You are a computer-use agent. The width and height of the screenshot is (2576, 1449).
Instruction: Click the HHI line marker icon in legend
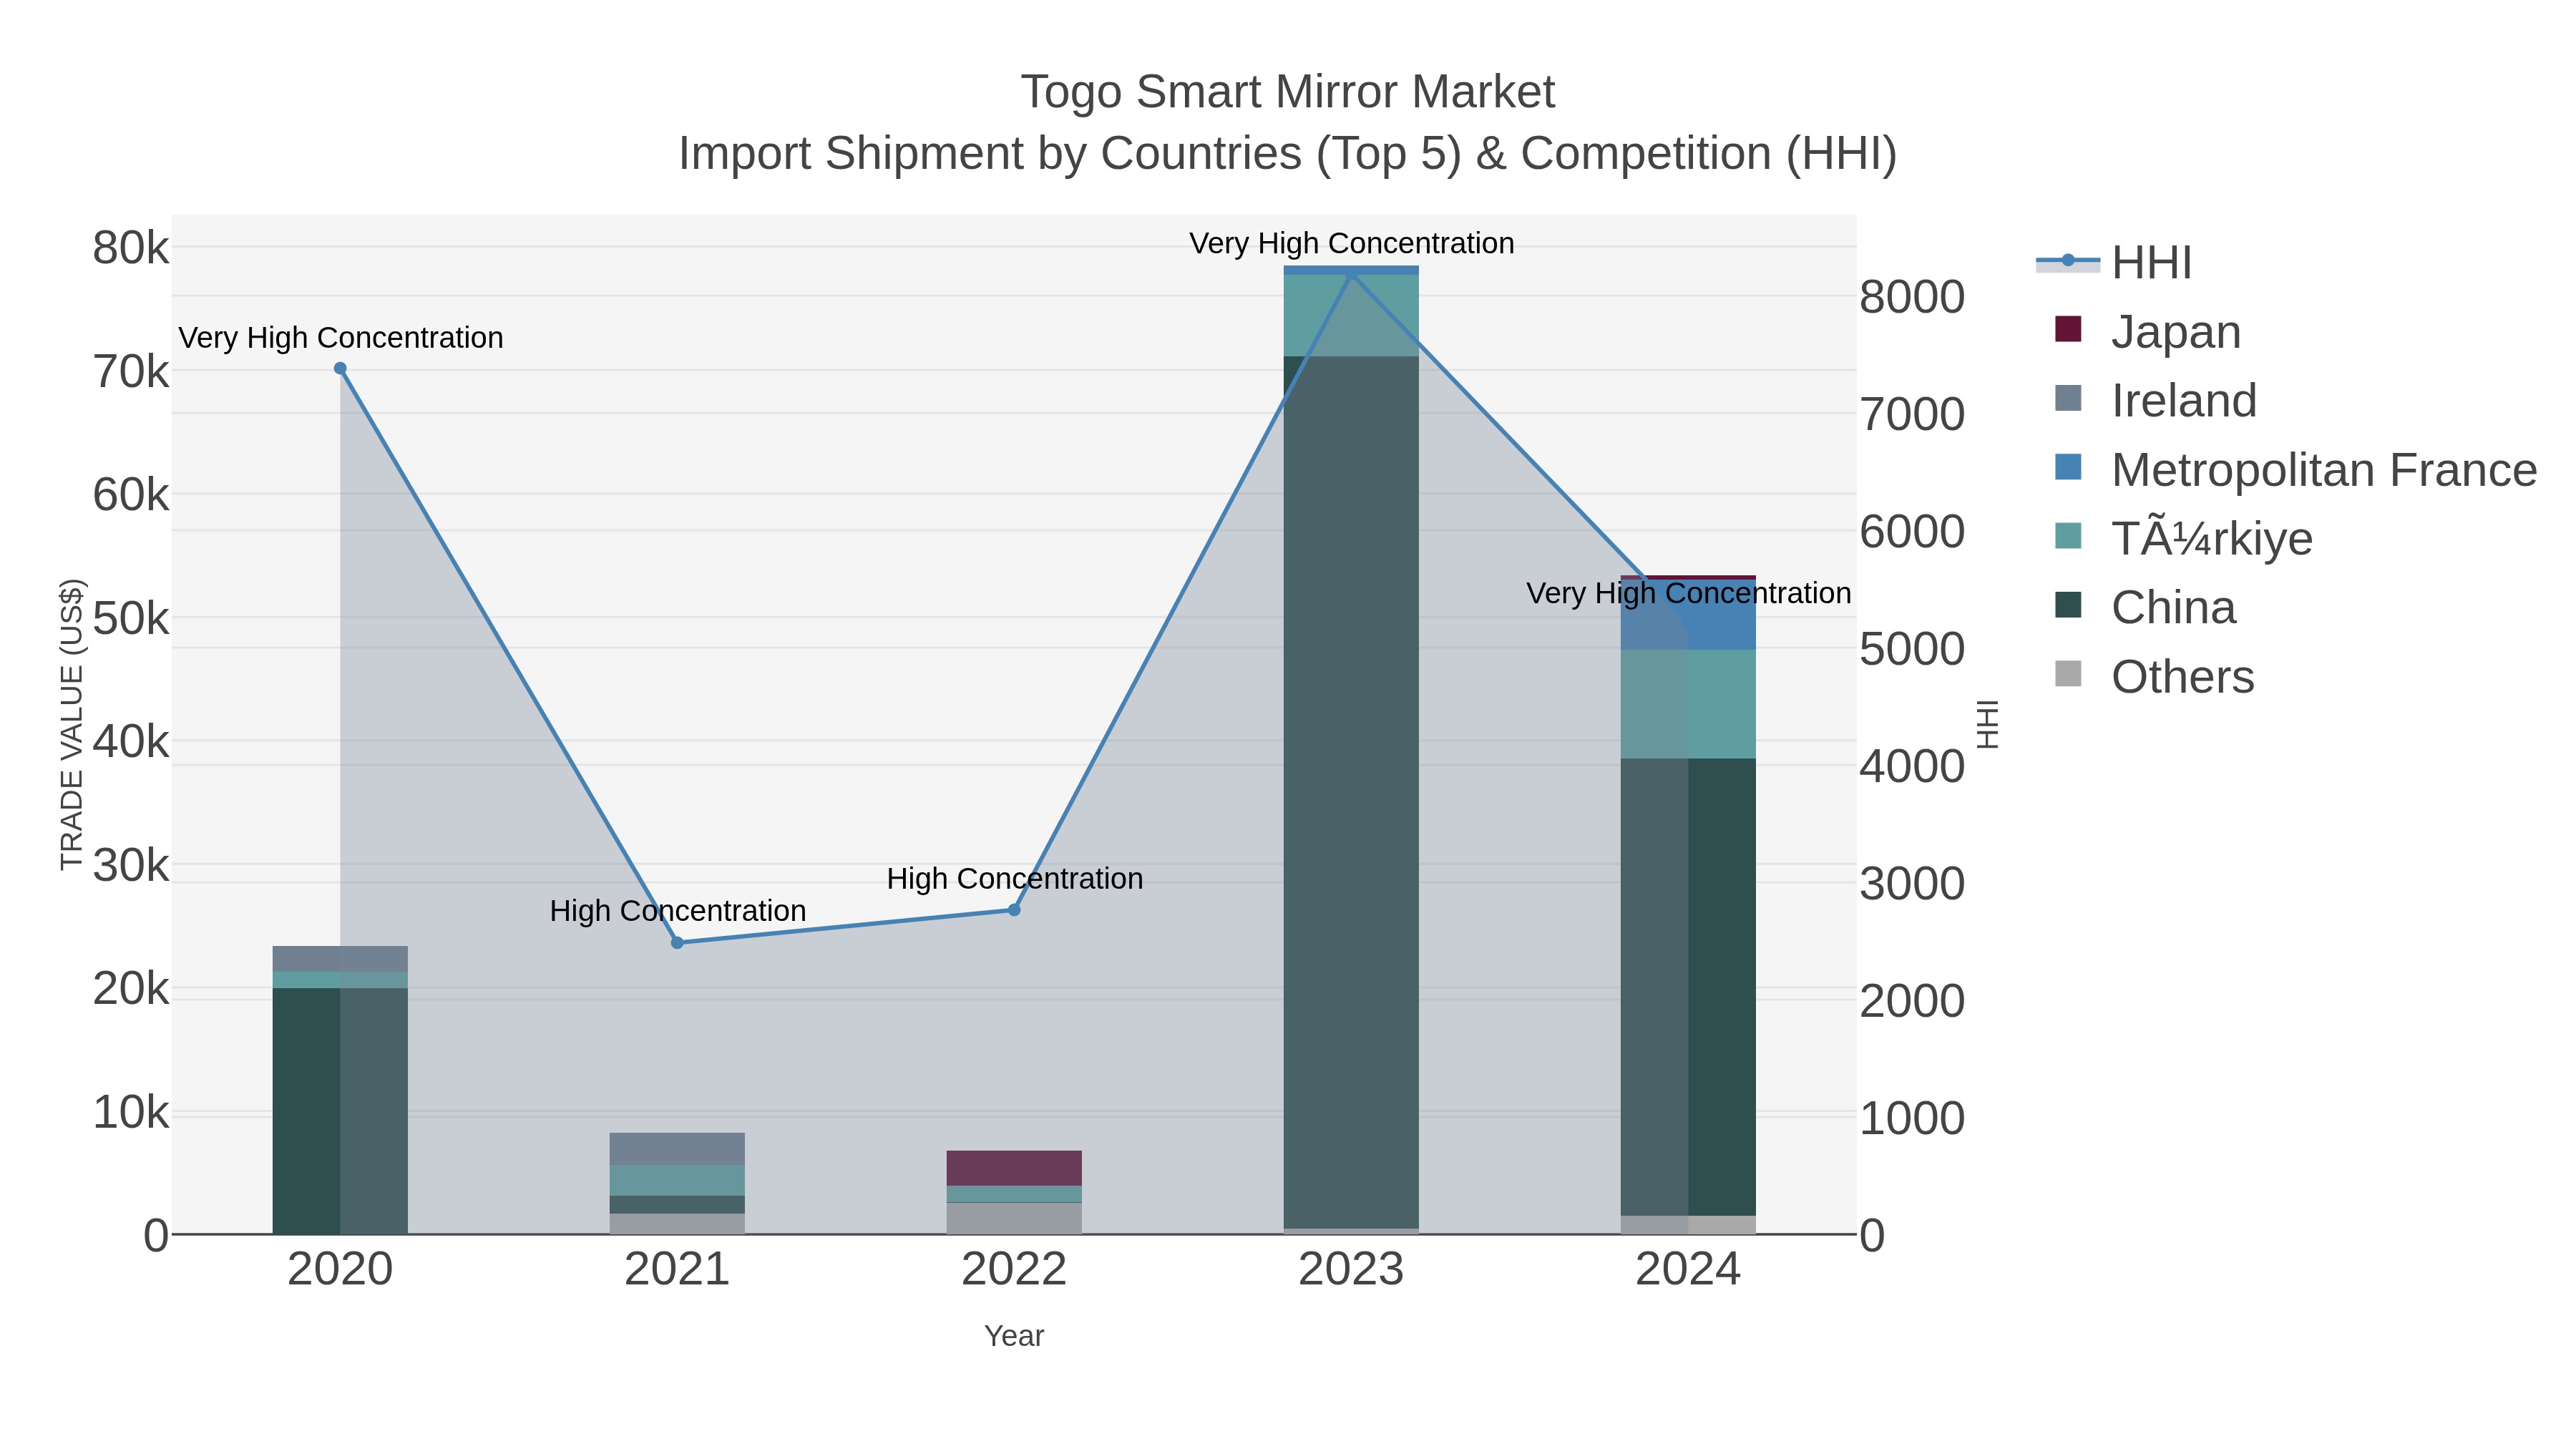pos(2068,261)
